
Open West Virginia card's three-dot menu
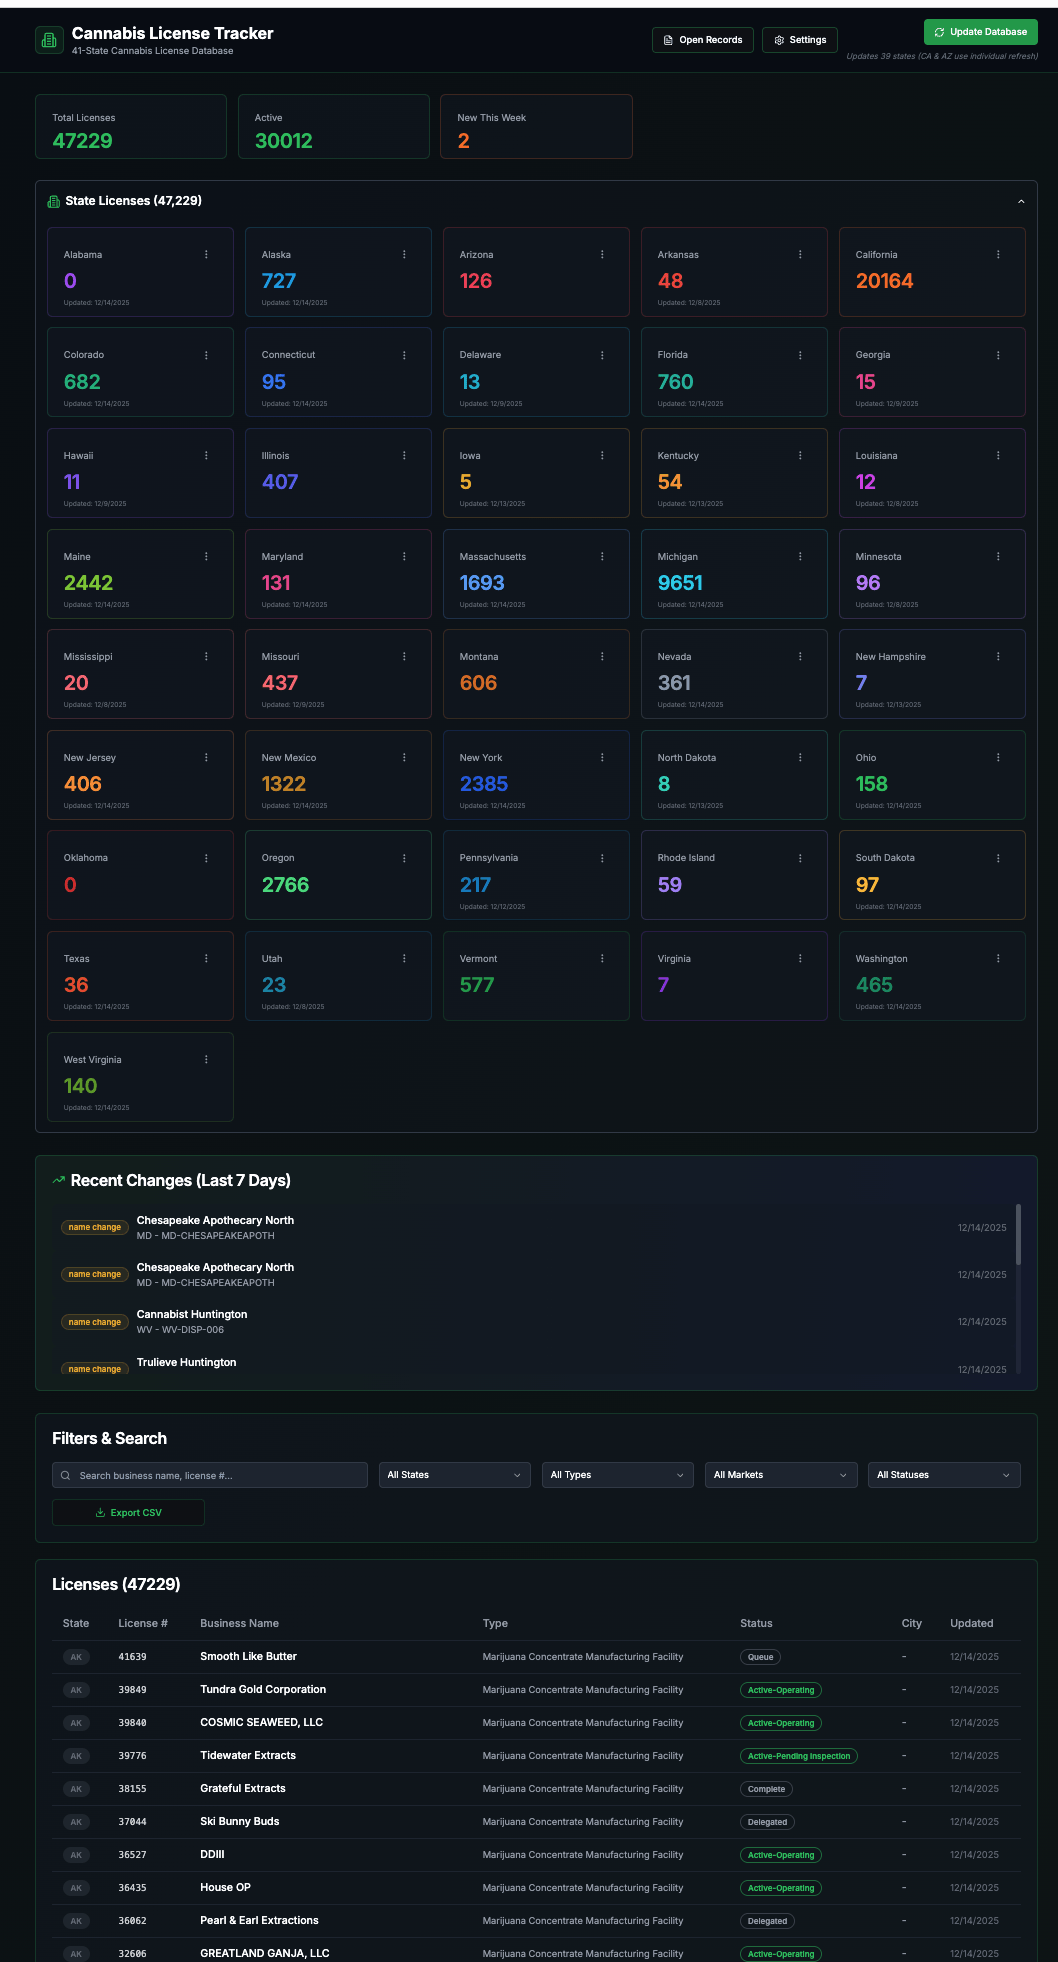click(x=206, y=1060)
